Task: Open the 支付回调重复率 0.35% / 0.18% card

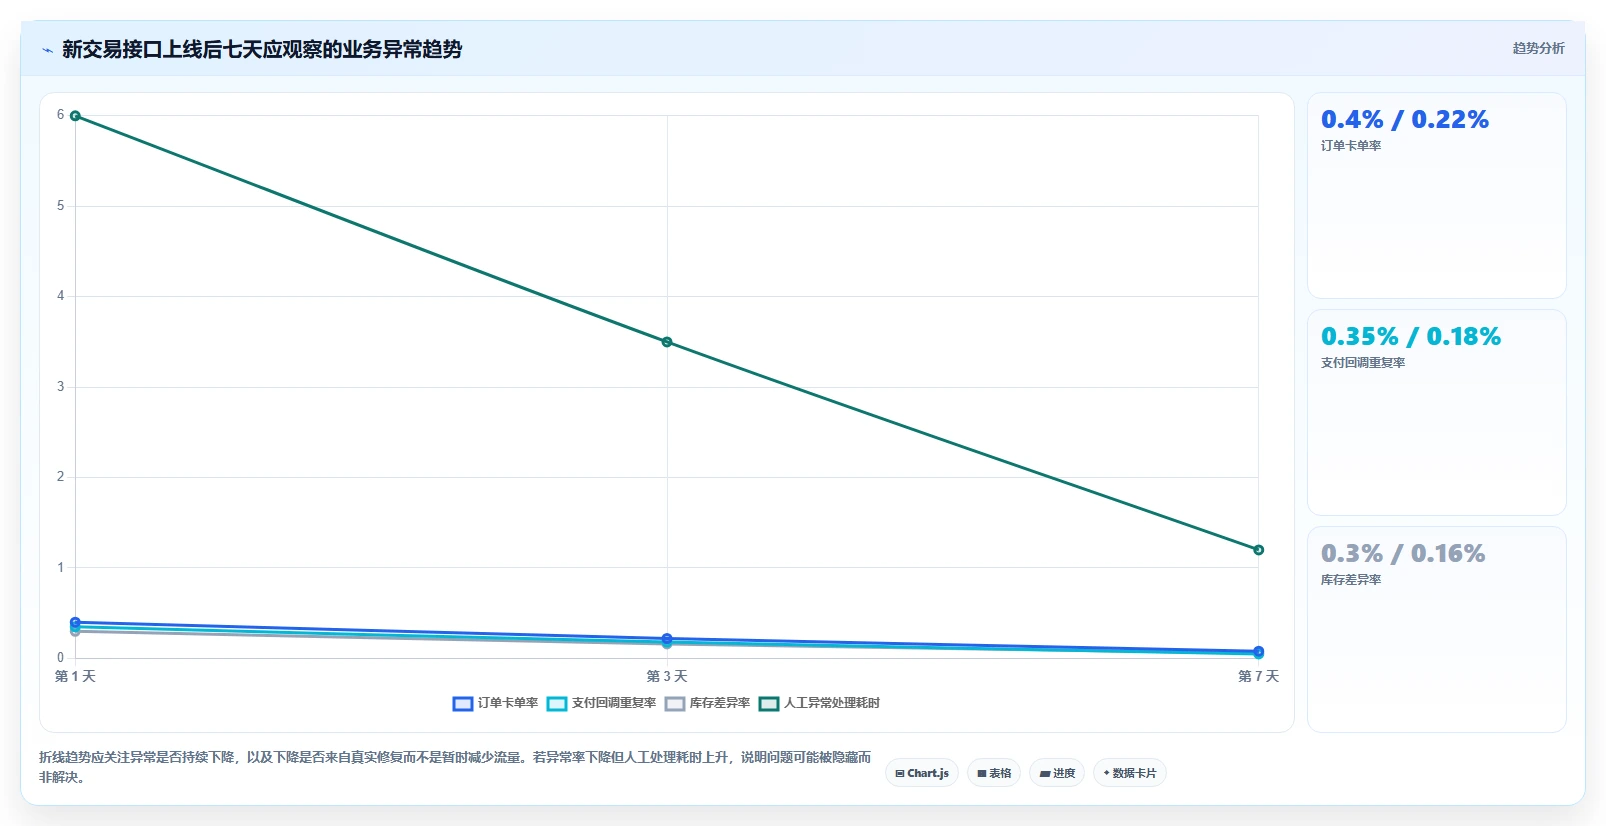Action: point(1437,412)
